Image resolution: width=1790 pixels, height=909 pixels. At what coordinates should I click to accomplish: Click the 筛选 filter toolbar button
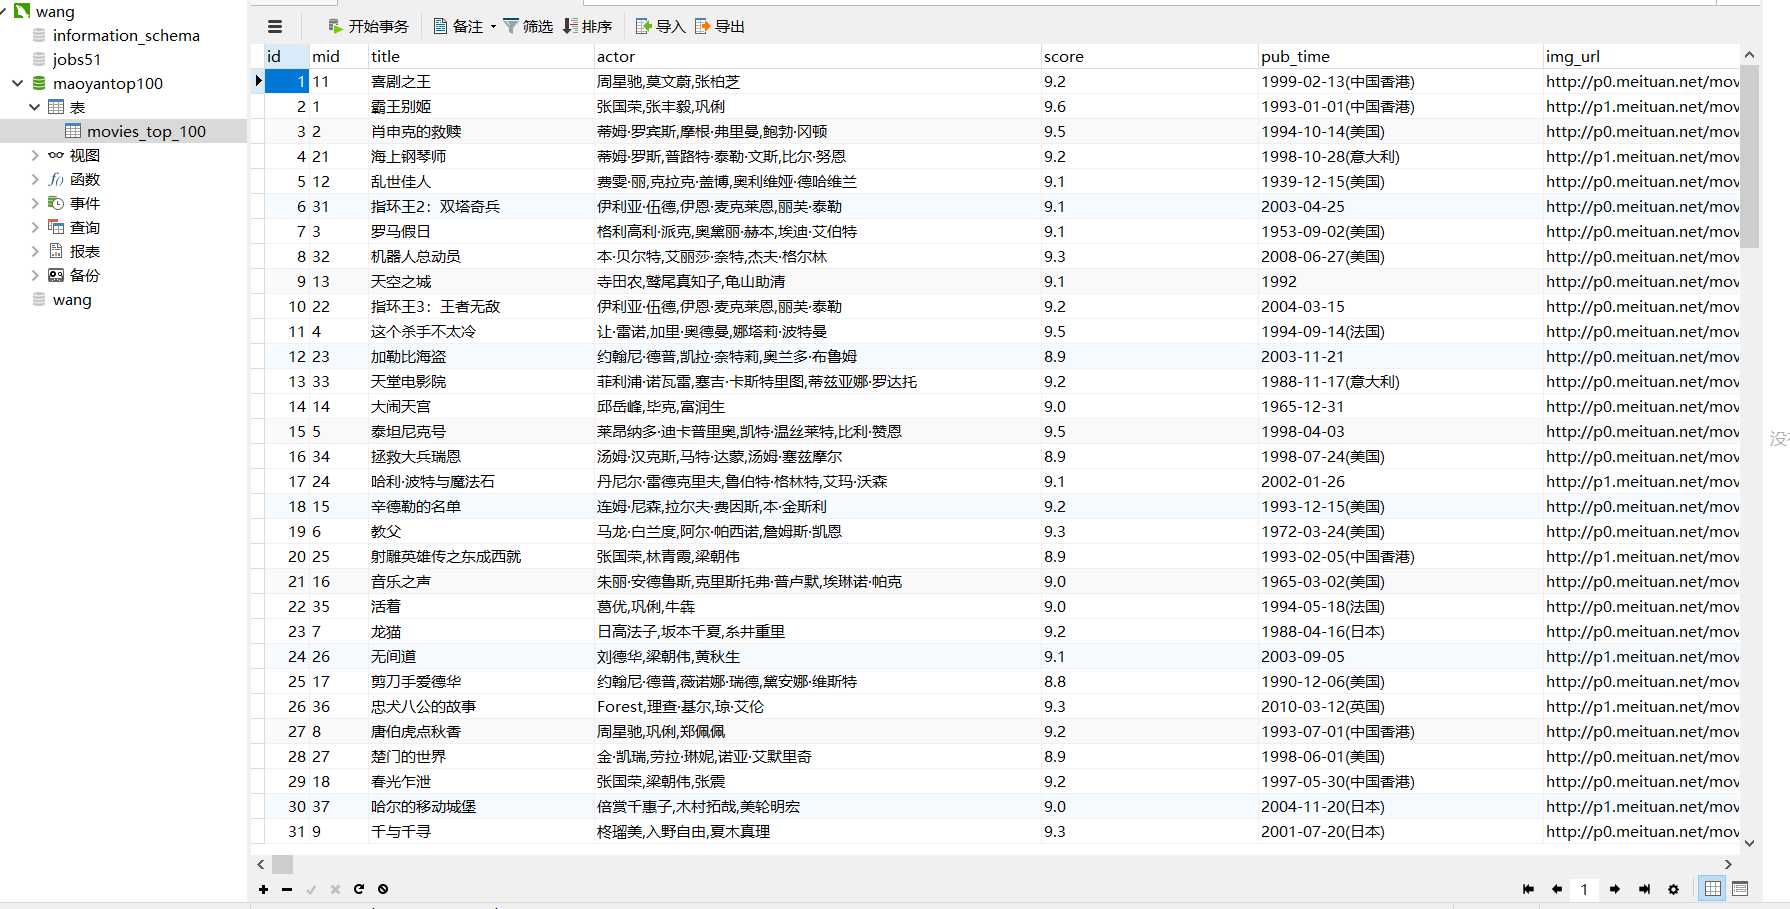pos(527,27)
